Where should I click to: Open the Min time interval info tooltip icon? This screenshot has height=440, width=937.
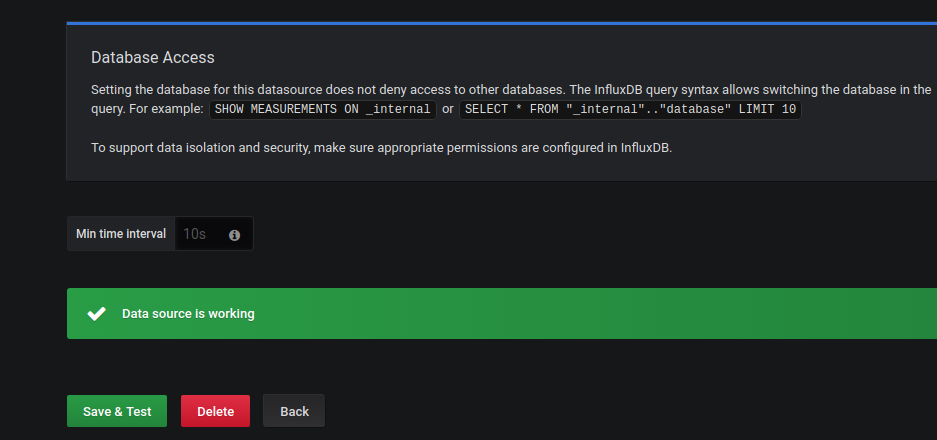coord(234,235)
